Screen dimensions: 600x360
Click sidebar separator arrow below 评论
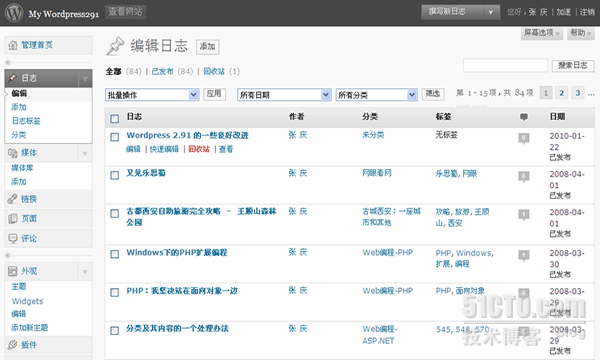(8, 256)
